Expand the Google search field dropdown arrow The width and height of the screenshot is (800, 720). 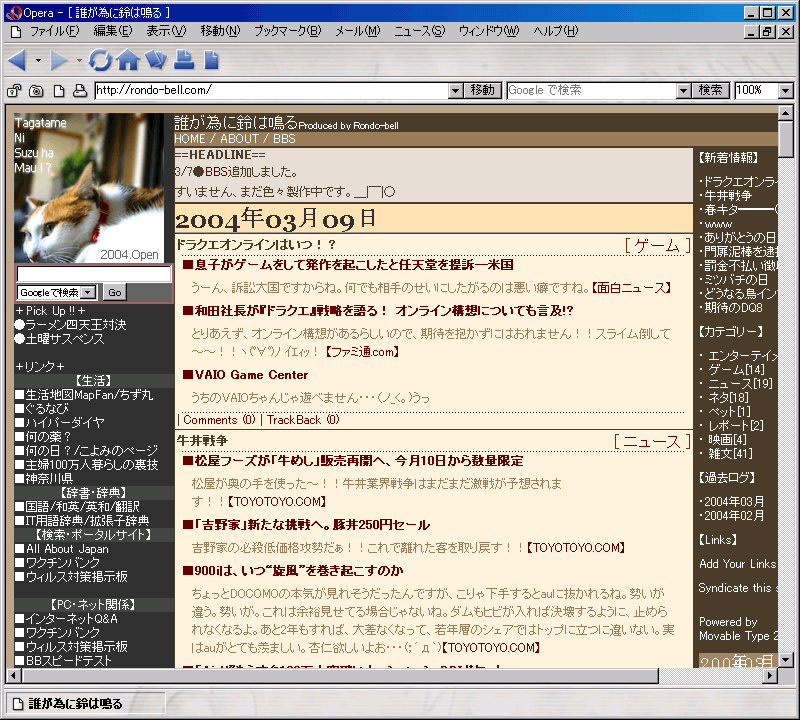pos(684,91)
